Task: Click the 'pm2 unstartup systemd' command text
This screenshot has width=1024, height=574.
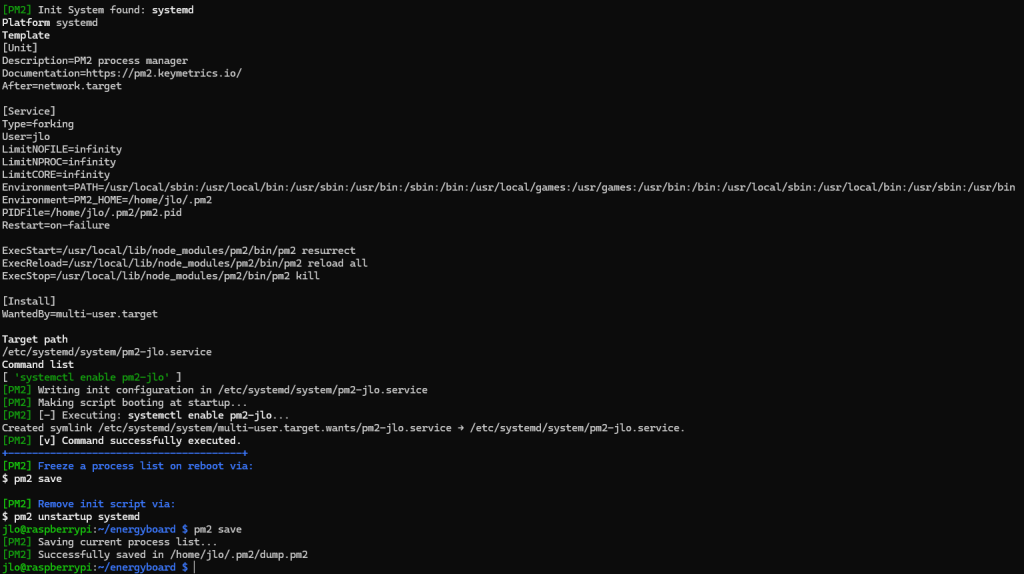Action: click(76, 517)
